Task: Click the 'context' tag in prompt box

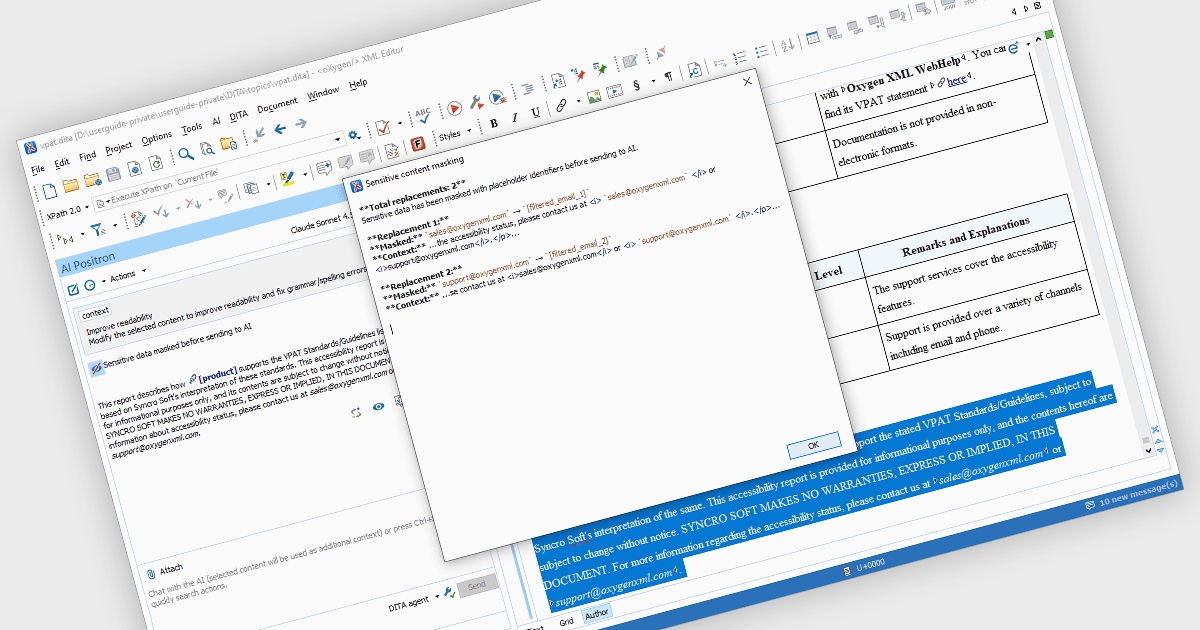Action: point(96,312)
